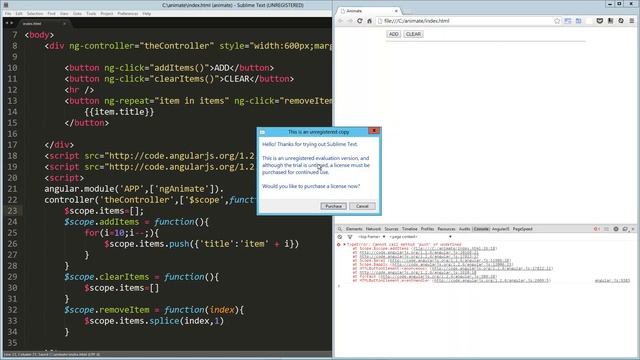The width and height of the screenshot is (640, 360).
Task: Open the Project menu in Sublime Text
Action: coord(107,13)
